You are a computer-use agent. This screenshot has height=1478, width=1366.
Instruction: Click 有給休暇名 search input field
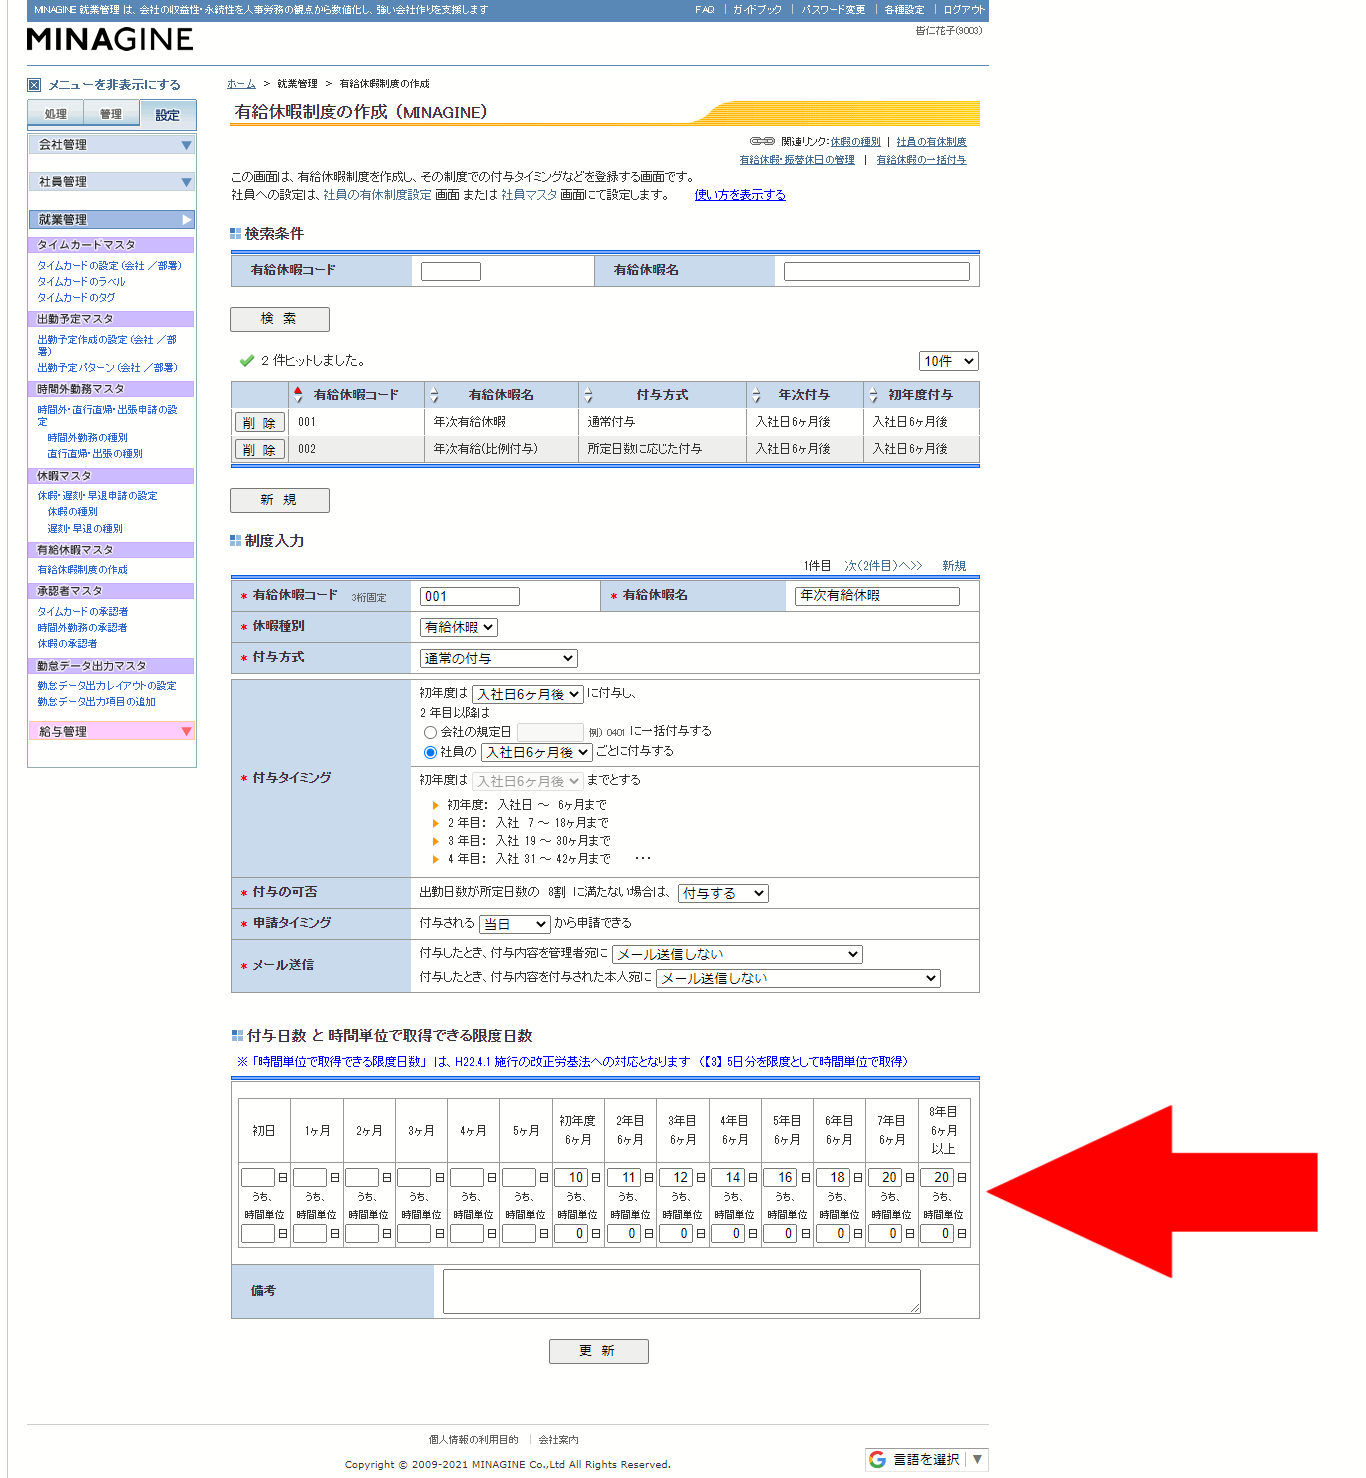point(877,271)
